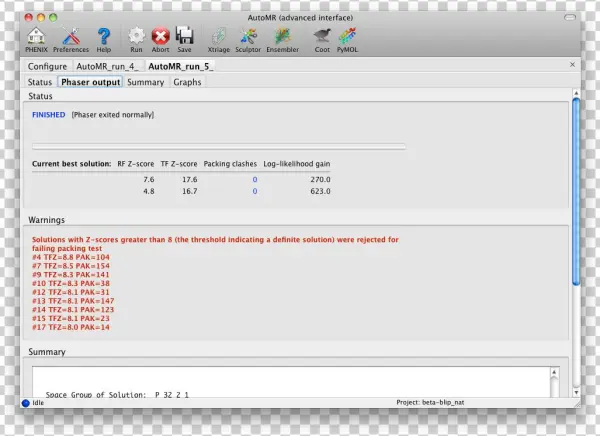Launch the Sculptor tool

click(248, 39)
